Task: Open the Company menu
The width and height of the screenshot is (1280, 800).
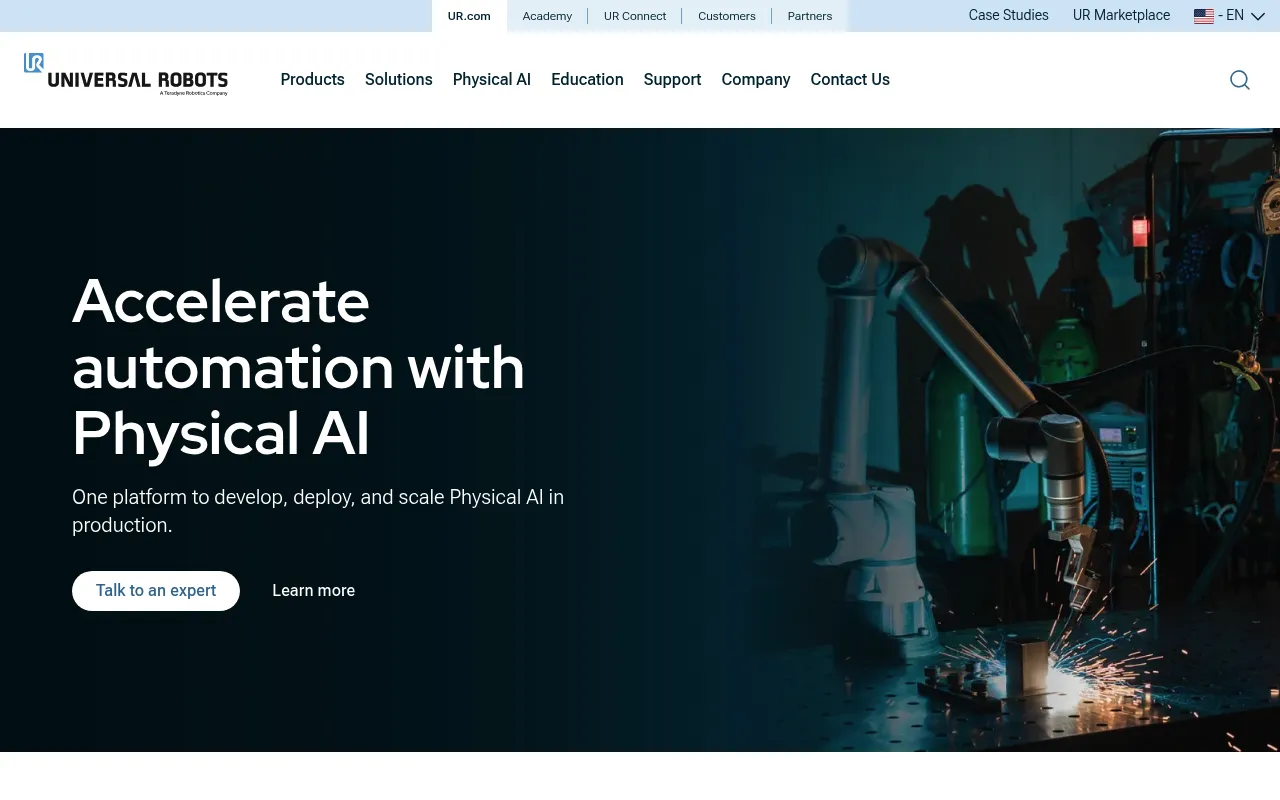Action: point(756,79)
